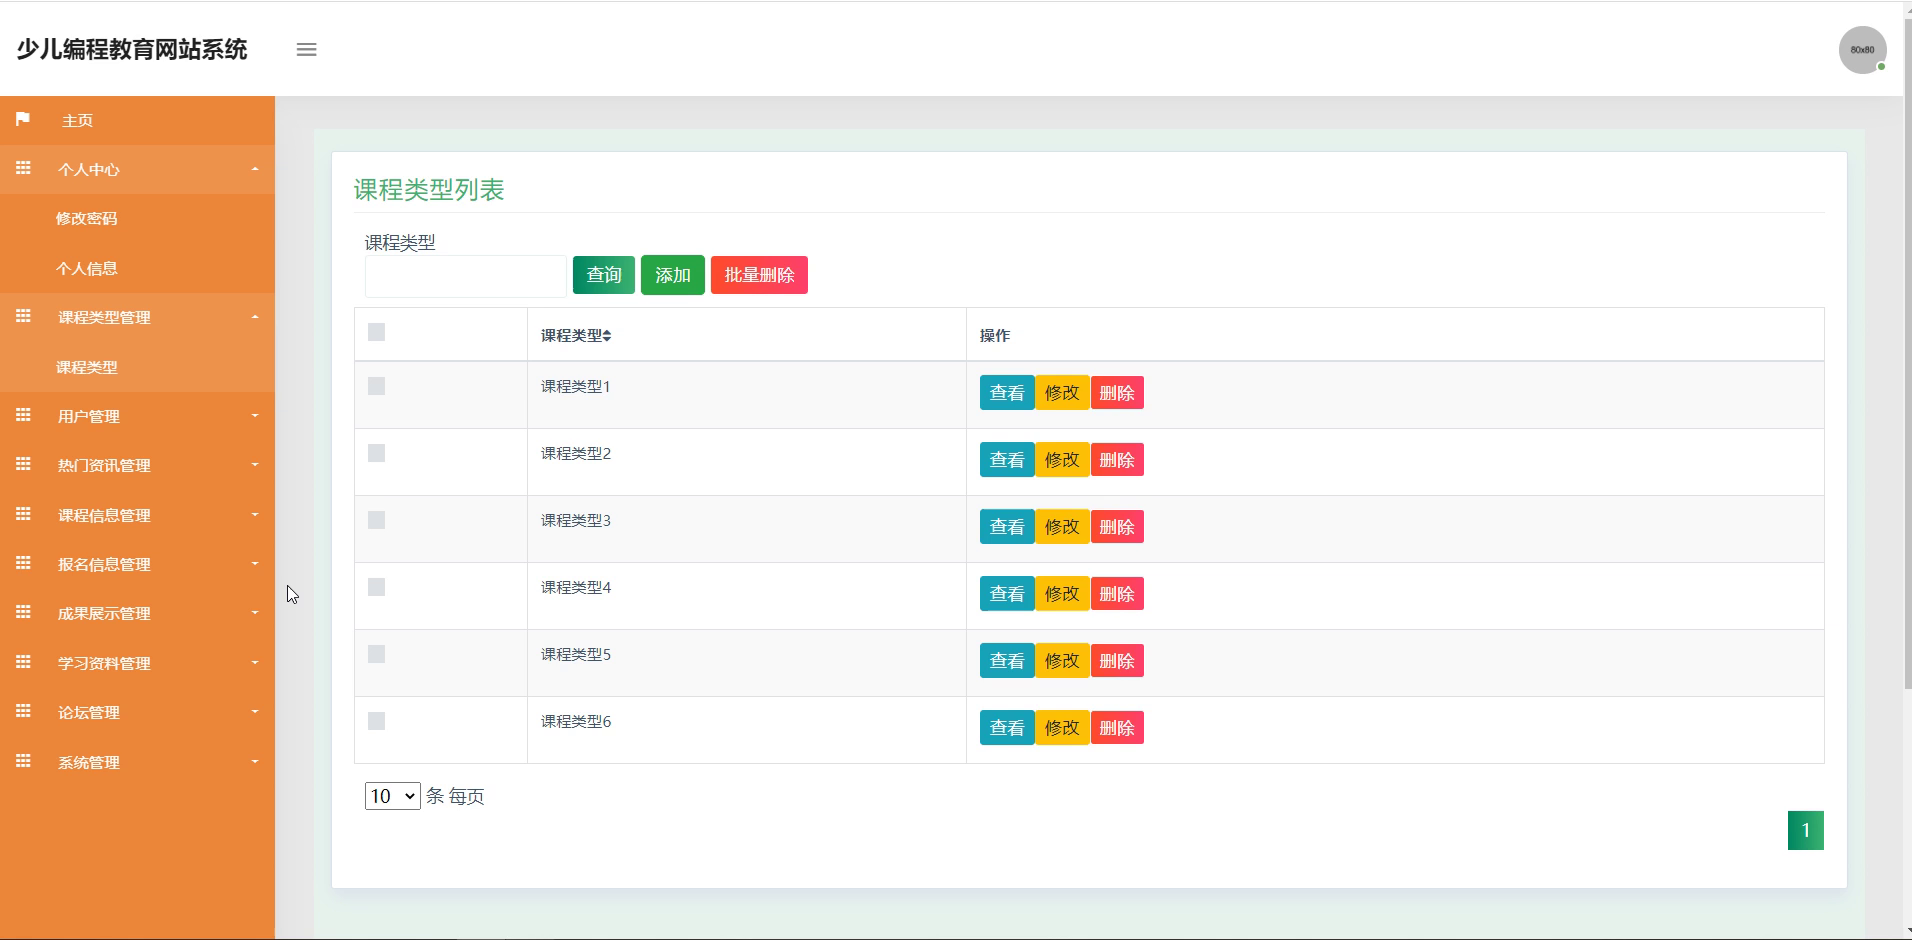
Task: Open the 系统管理 menu label
Action: pyautogui.click(x=88, y=762)
